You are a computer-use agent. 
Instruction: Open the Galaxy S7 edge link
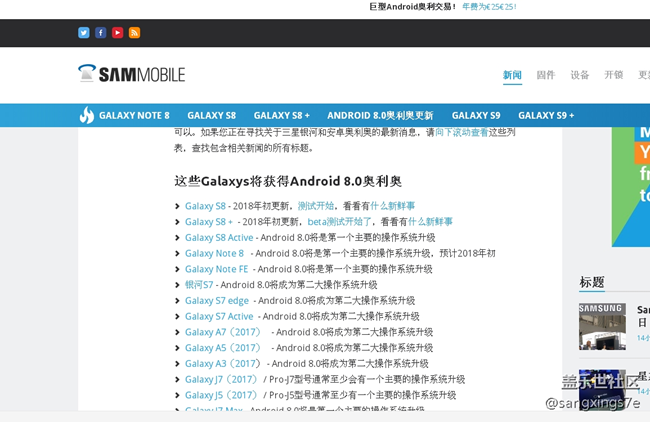coord(217,301)
